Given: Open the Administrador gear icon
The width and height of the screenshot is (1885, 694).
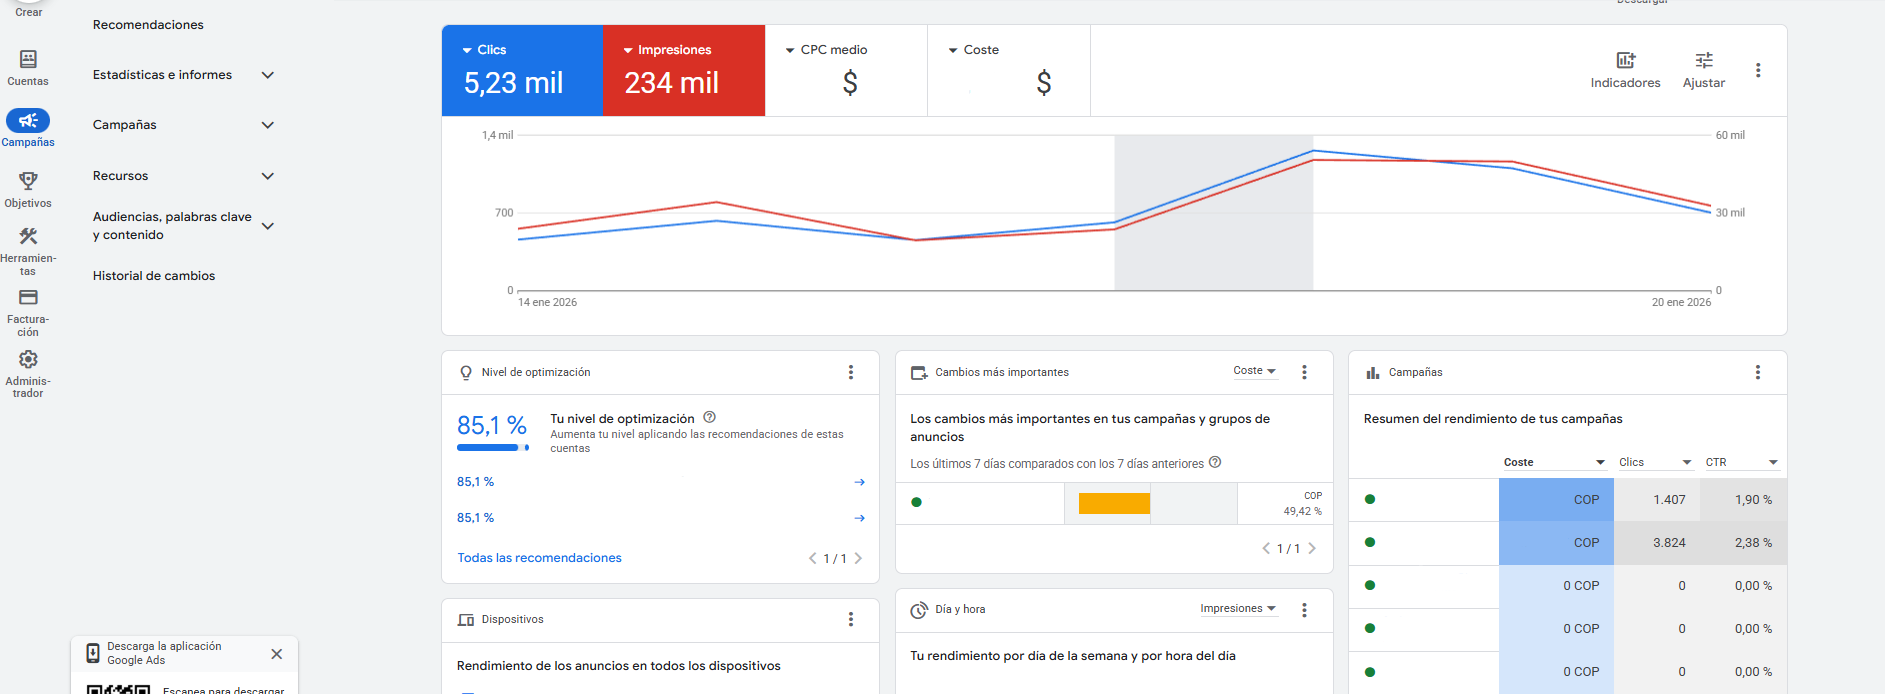Looking at the screenshot, I should pyautogui.click(x=28, y=360).
